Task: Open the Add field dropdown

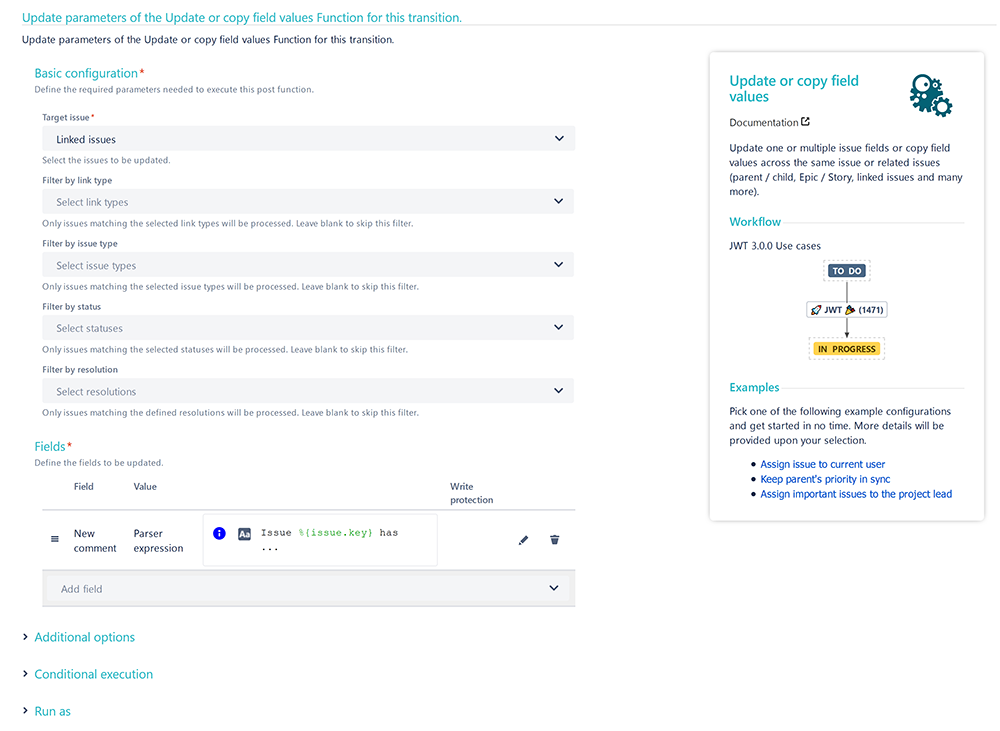Action: click(x=309, y=588)
